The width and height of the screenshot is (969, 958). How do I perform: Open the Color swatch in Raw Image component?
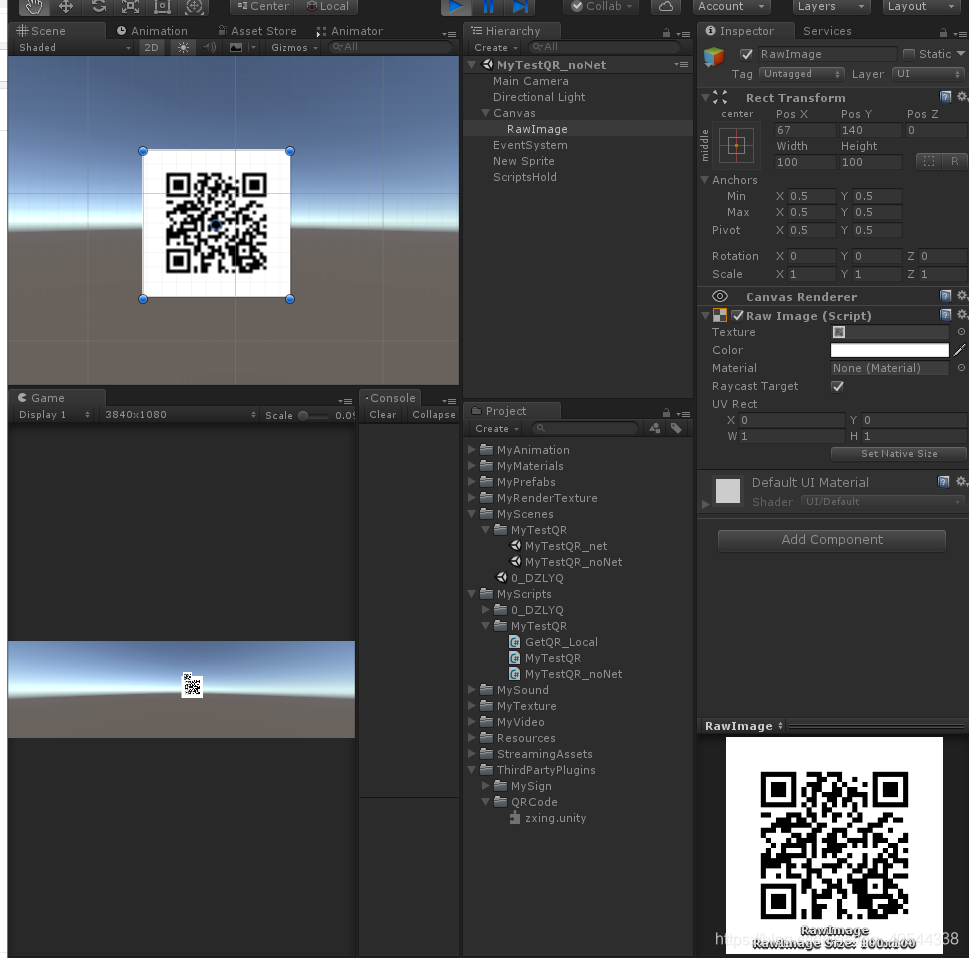point(888,350)
